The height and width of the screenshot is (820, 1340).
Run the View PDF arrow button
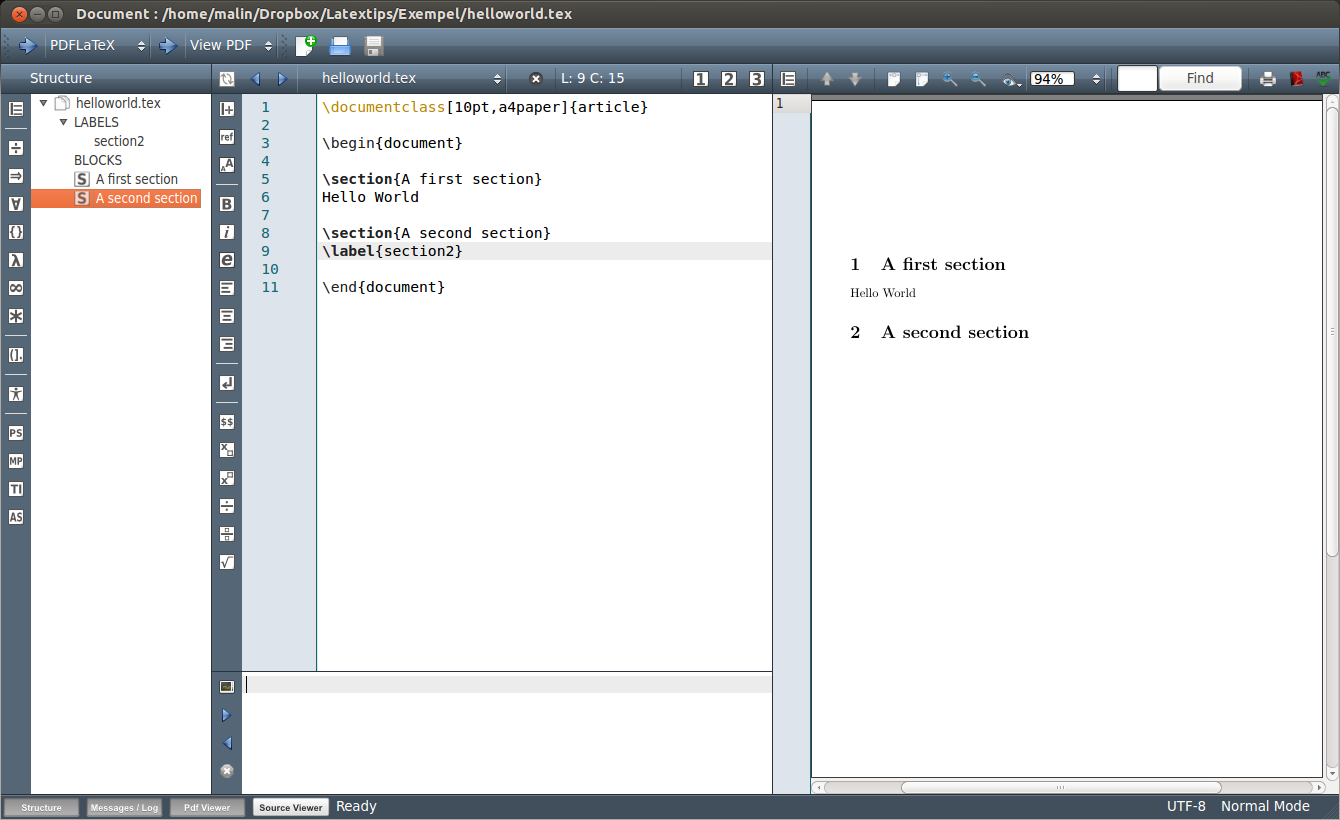(x=168, y=45)
